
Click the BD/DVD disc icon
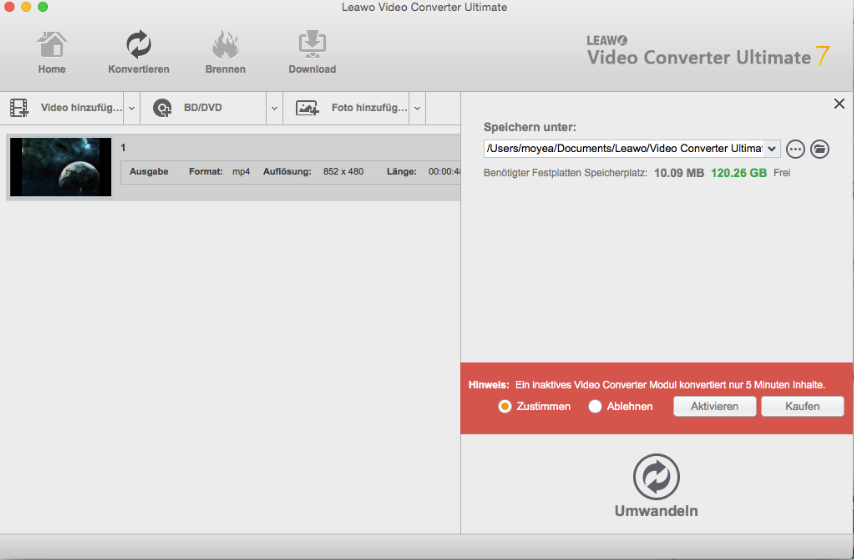162,108
